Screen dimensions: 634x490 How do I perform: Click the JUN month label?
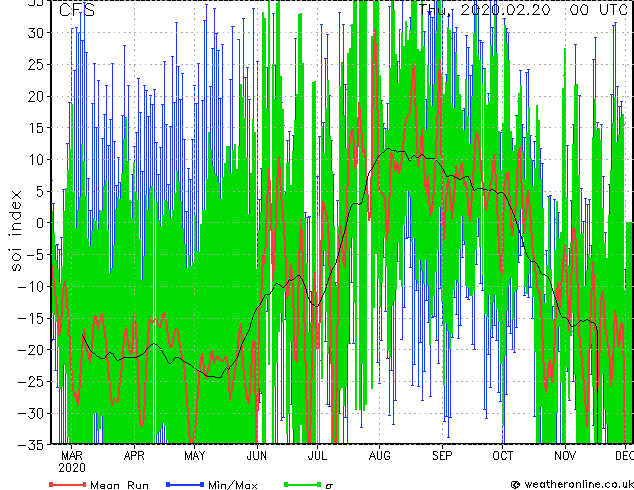pyautogui.click(x=257, y=456)
